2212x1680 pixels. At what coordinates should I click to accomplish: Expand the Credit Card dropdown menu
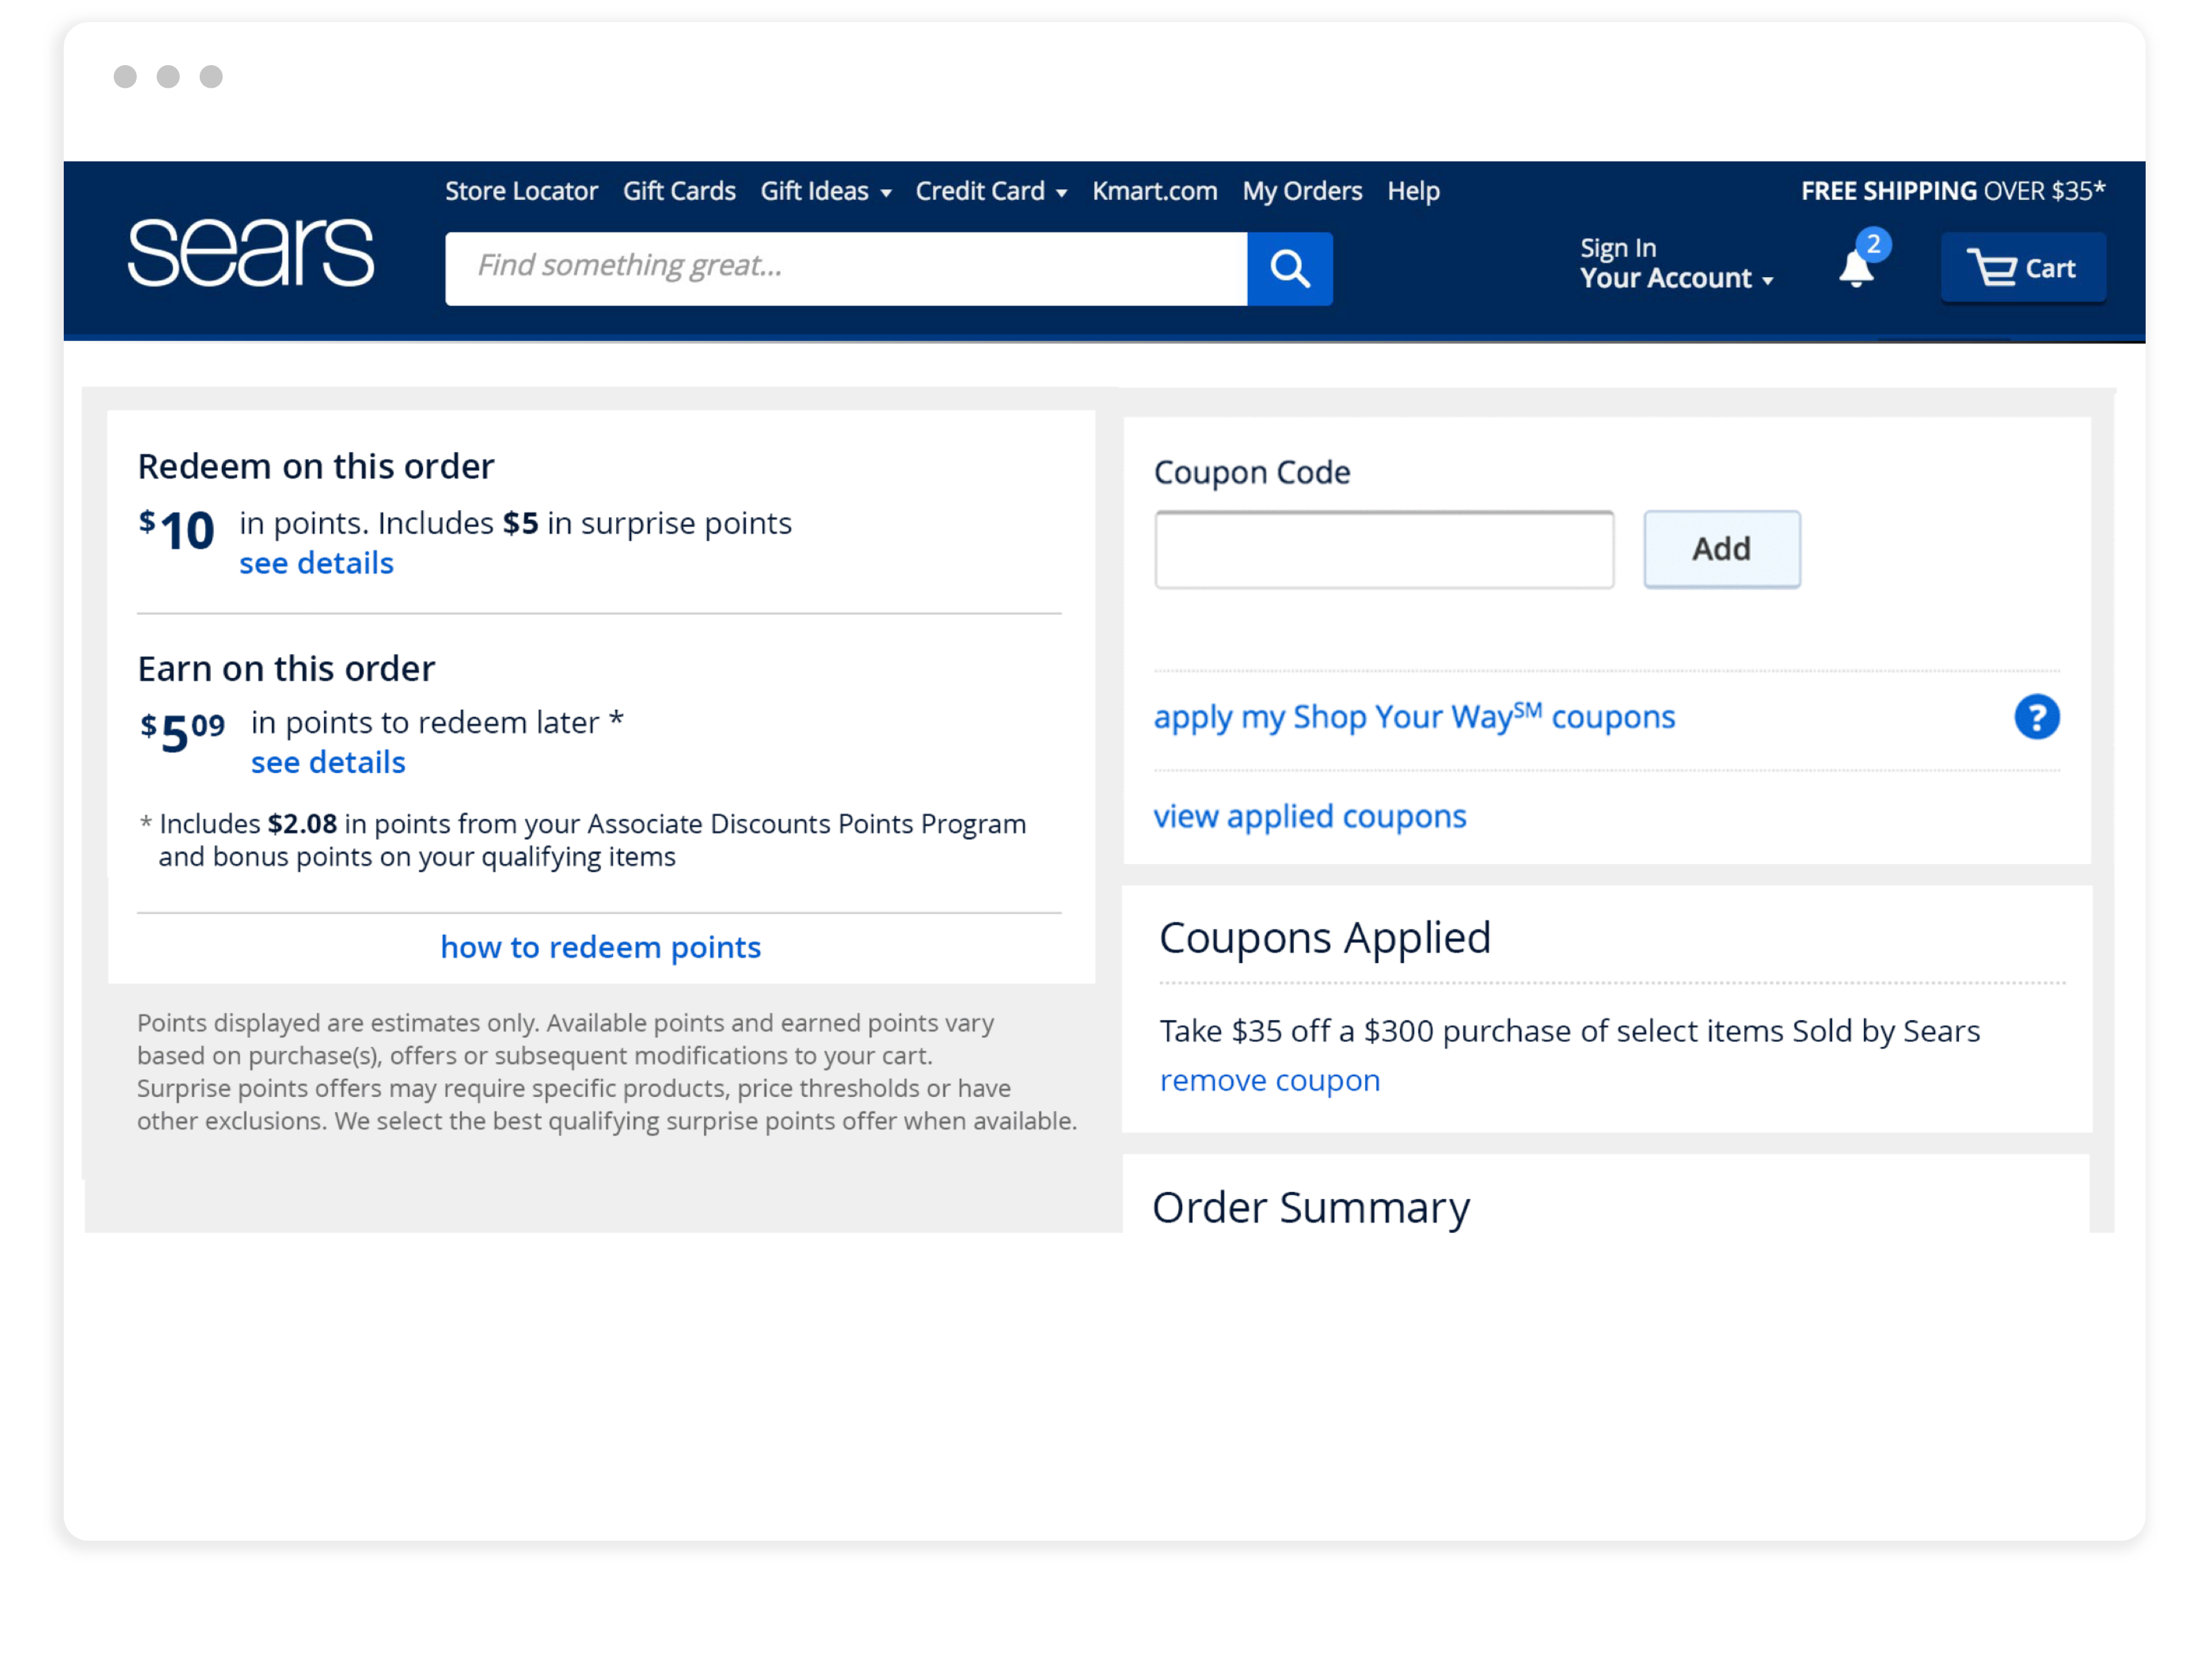(990, 191)
